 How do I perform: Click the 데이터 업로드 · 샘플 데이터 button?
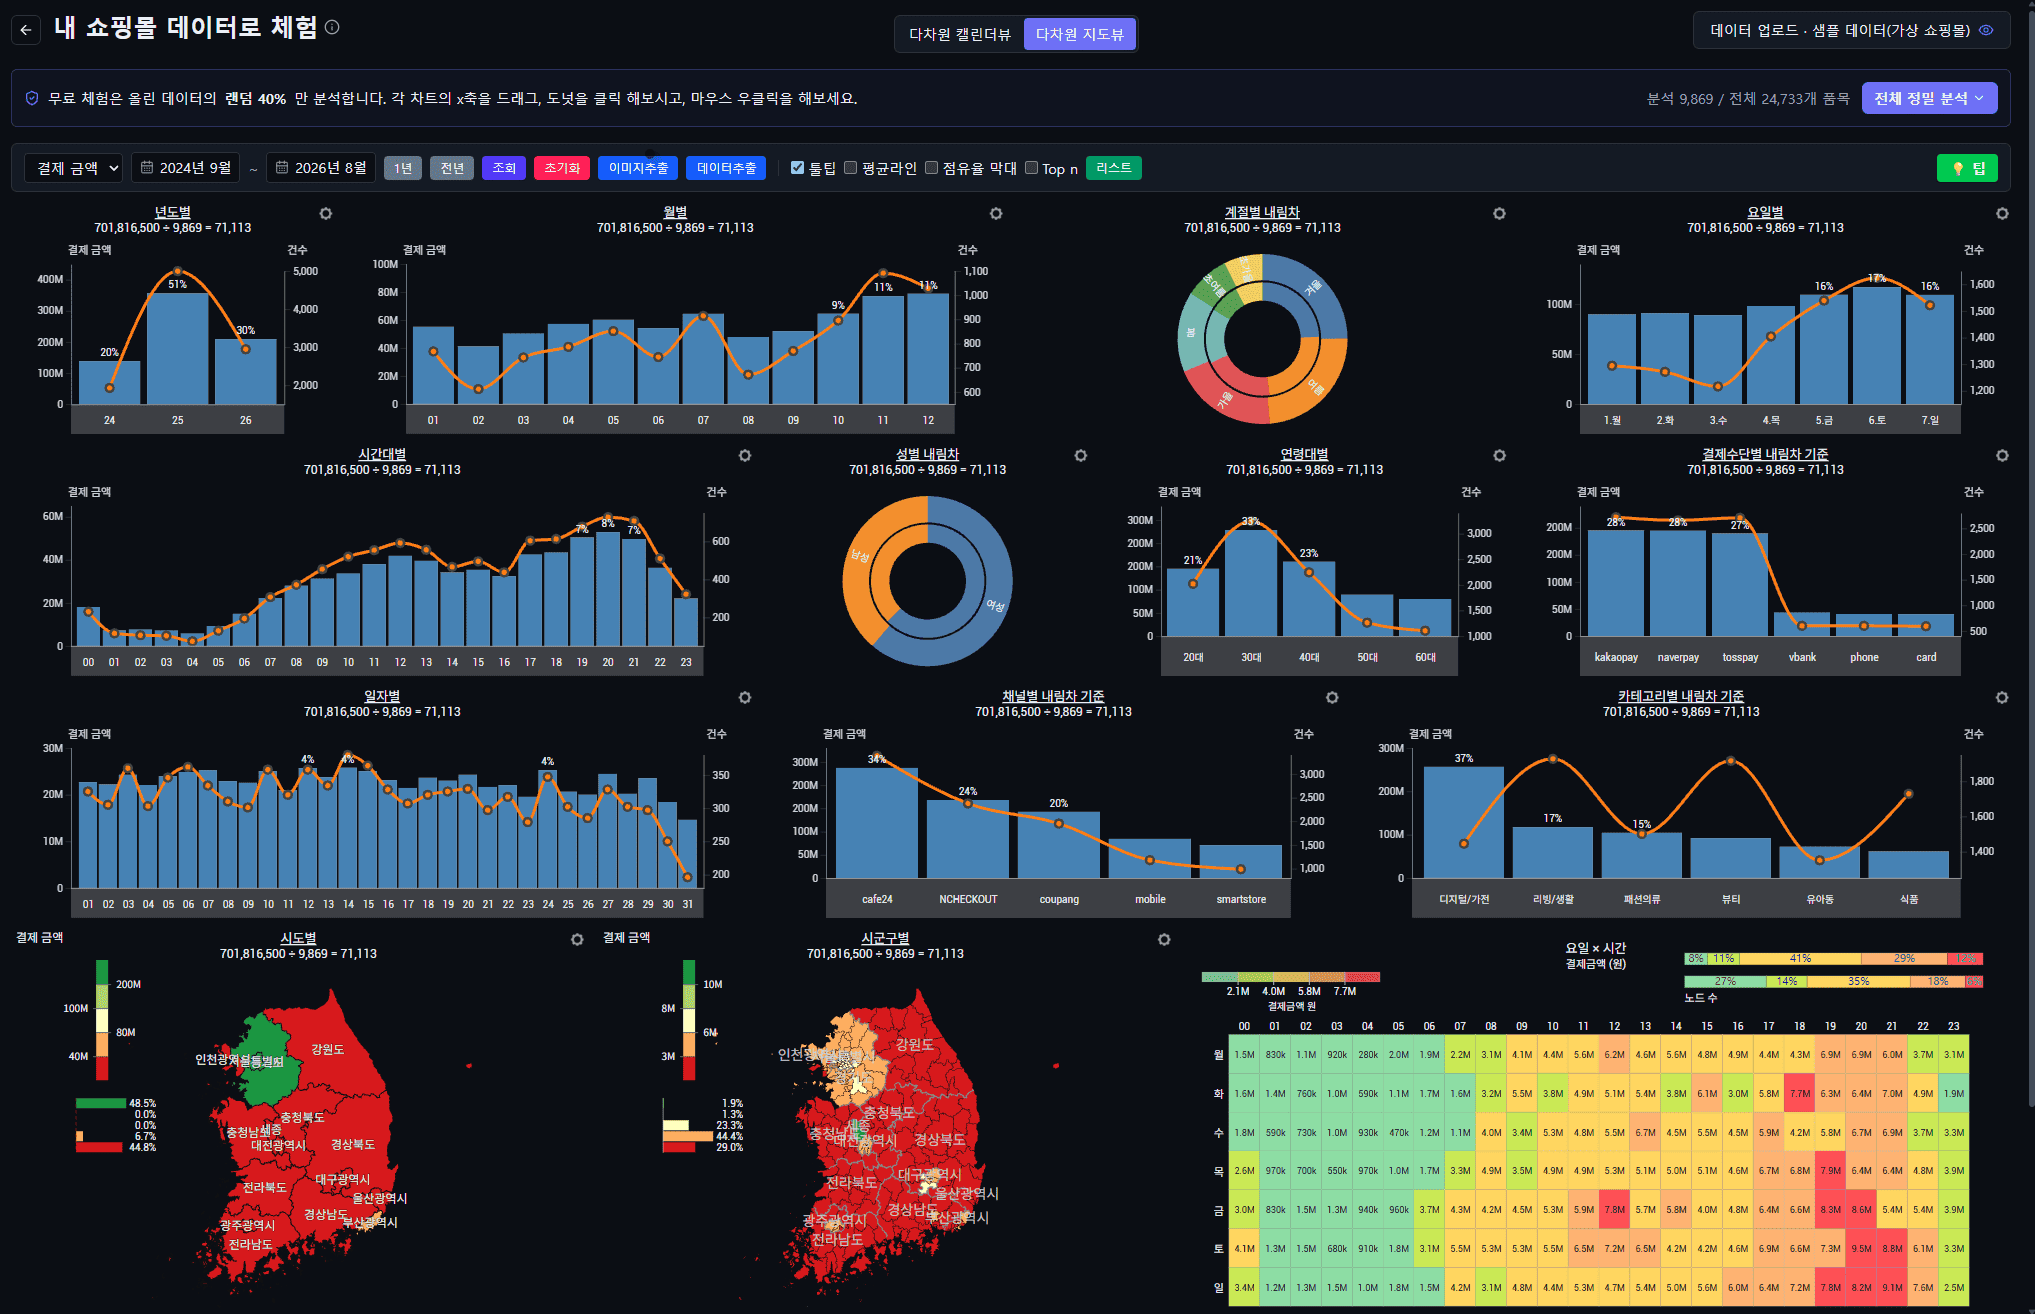pyautogui.click(x=1851, y=30)
